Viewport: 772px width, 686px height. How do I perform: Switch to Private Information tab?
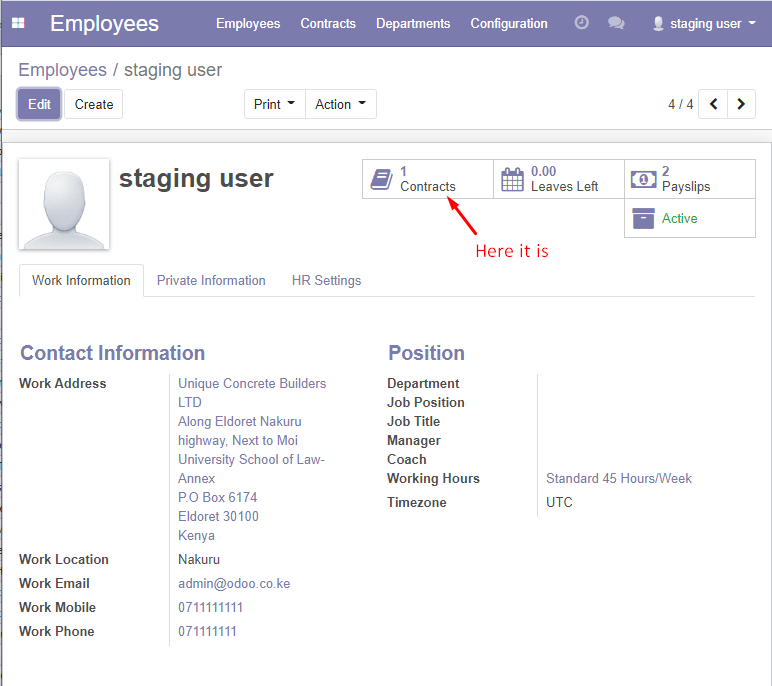(x=211, y=280)
